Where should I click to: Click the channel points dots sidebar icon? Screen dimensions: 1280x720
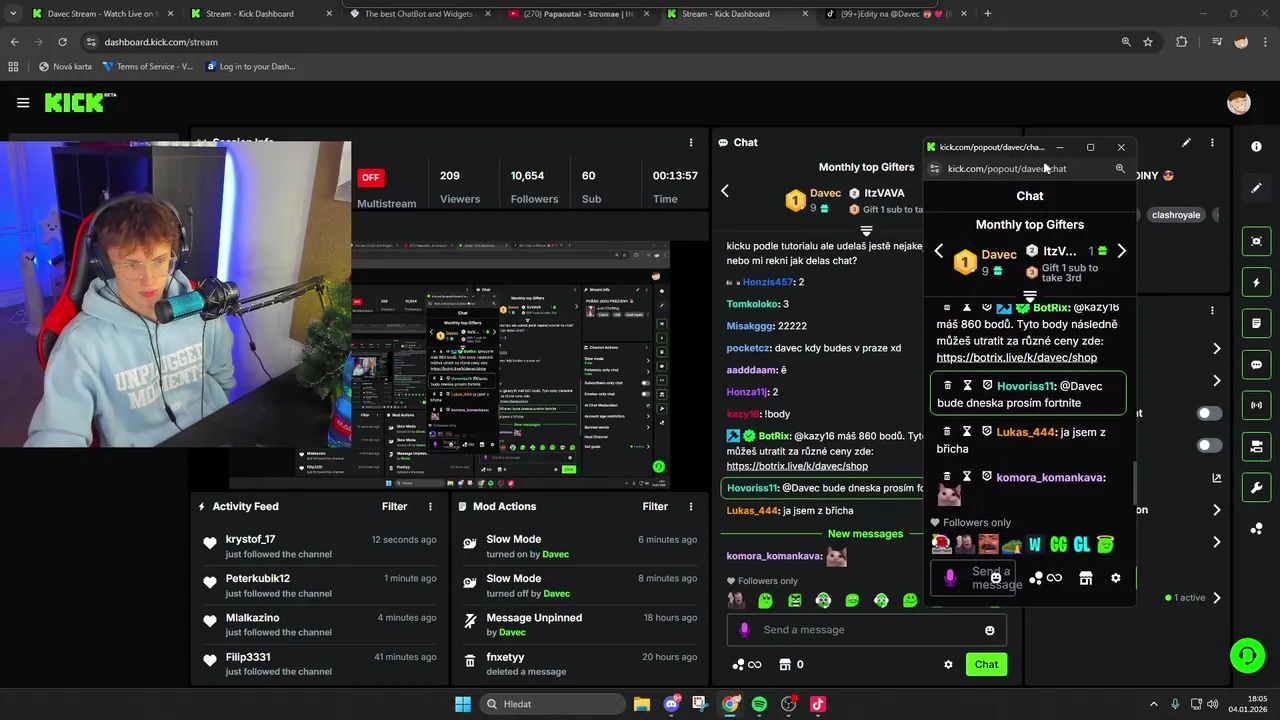[x=1256, y=528]
